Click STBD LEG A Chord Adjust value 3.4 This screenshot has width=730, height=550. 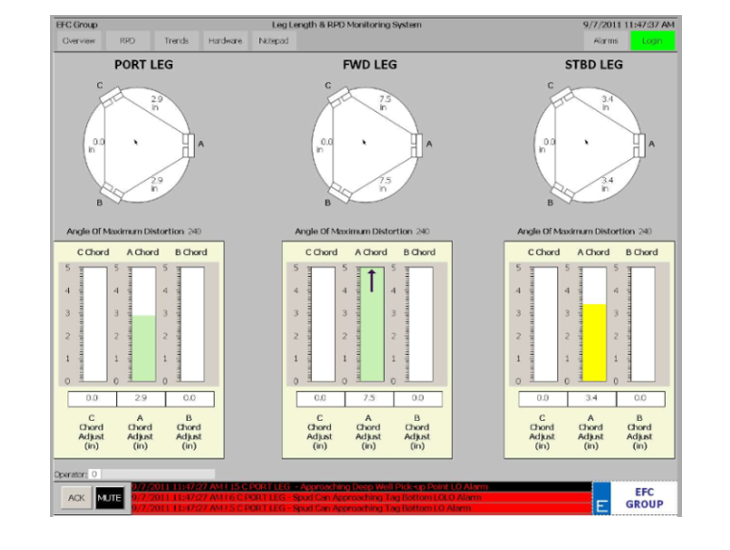point(592,399)
